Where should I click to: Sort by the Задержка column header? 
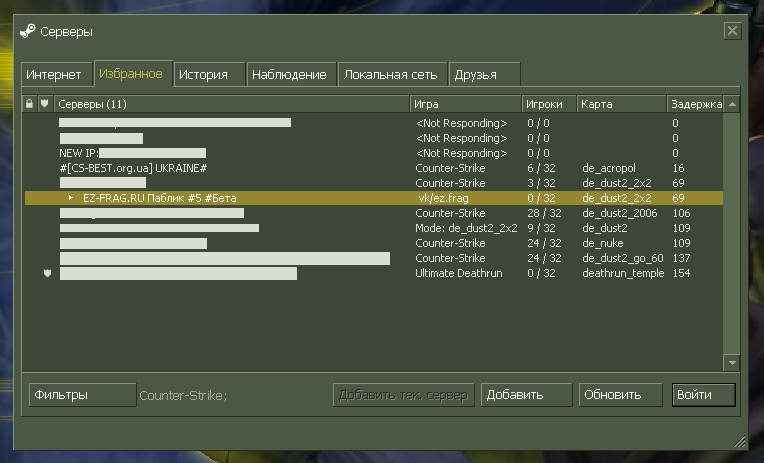tap(695, 104)
